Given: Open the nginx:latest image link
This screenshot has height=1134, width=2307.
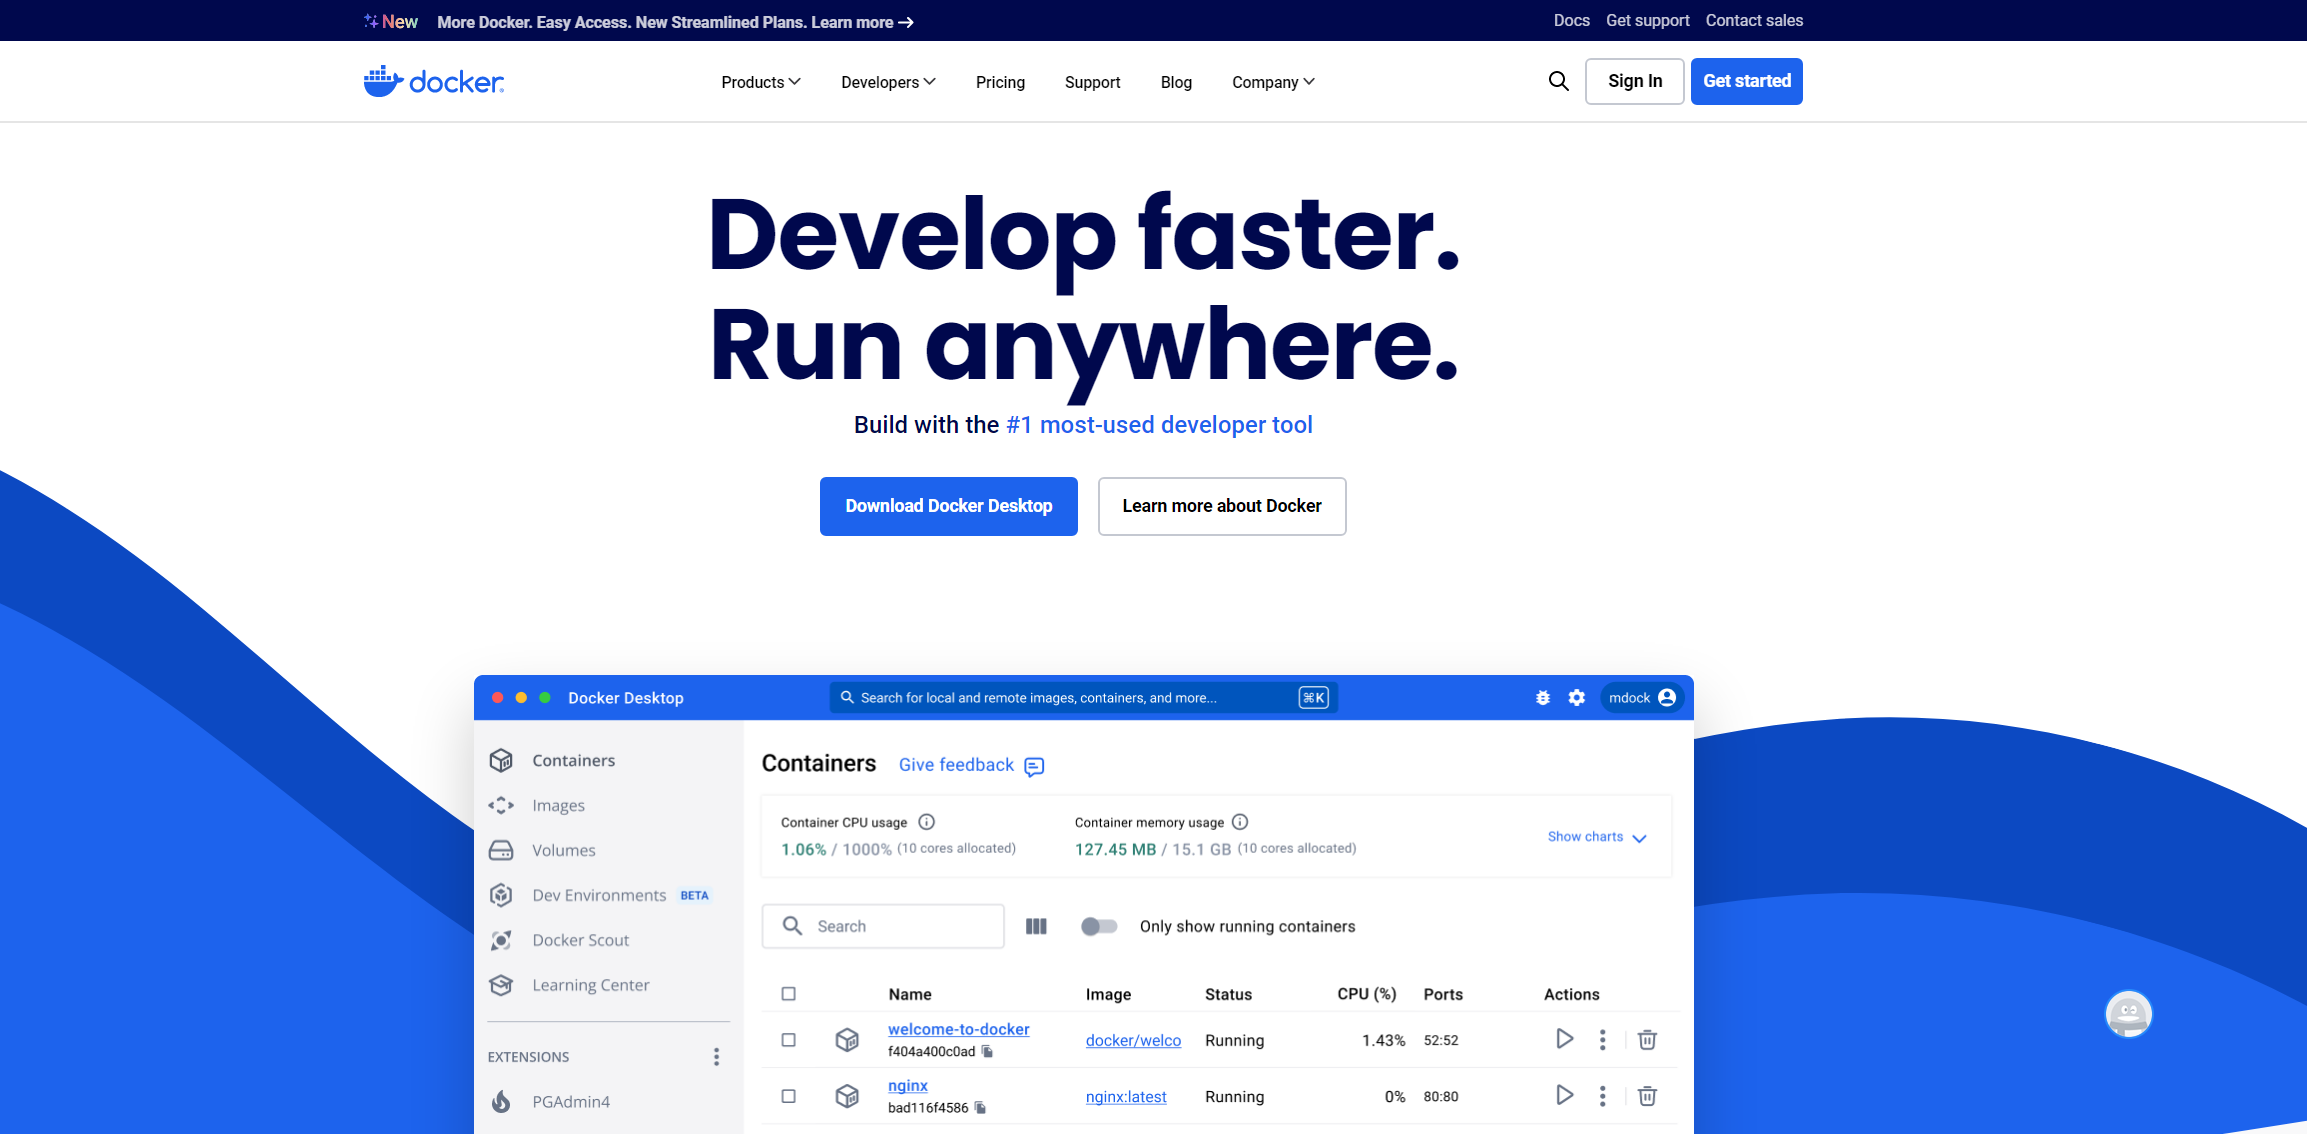Looking at the screenshot, I should point(1126,1097).
